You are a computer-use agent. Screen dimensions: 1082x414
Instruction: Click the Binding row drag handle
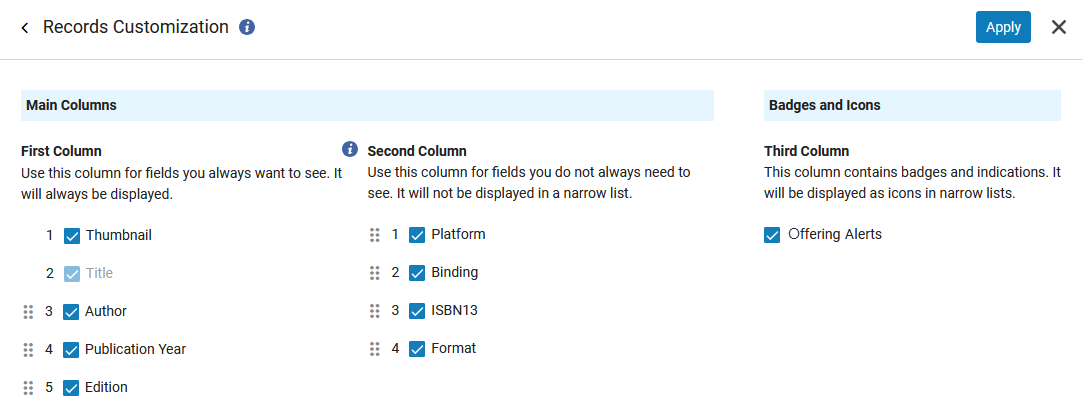tap(375, 273)
